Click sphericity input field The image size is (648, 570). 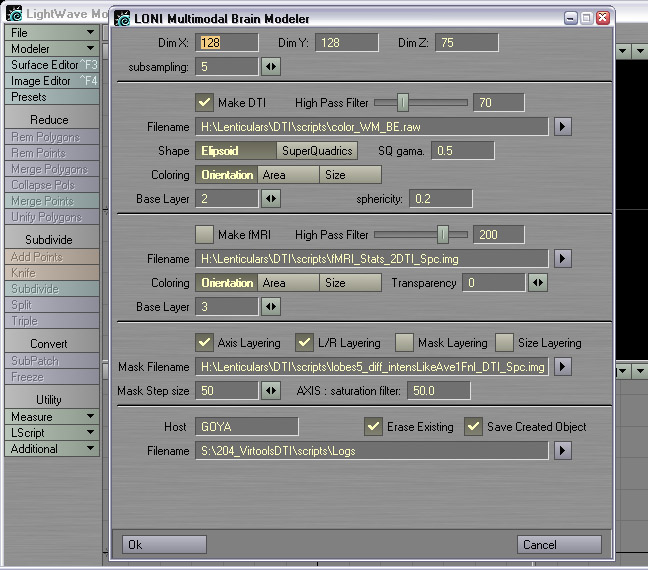coord(441,199)
